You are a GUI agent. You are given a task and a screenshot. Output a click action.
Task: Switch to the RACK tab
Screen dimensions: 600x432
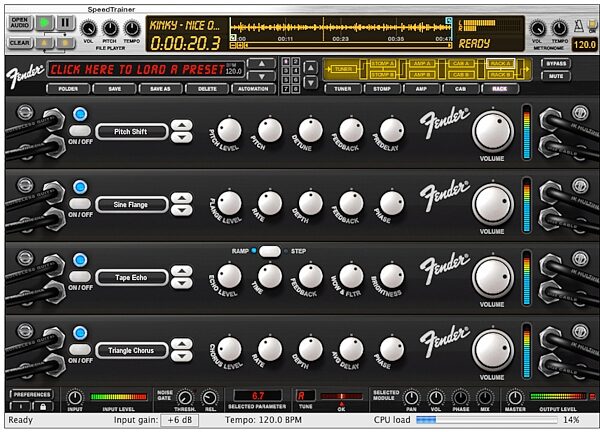[x=500, y=89]
